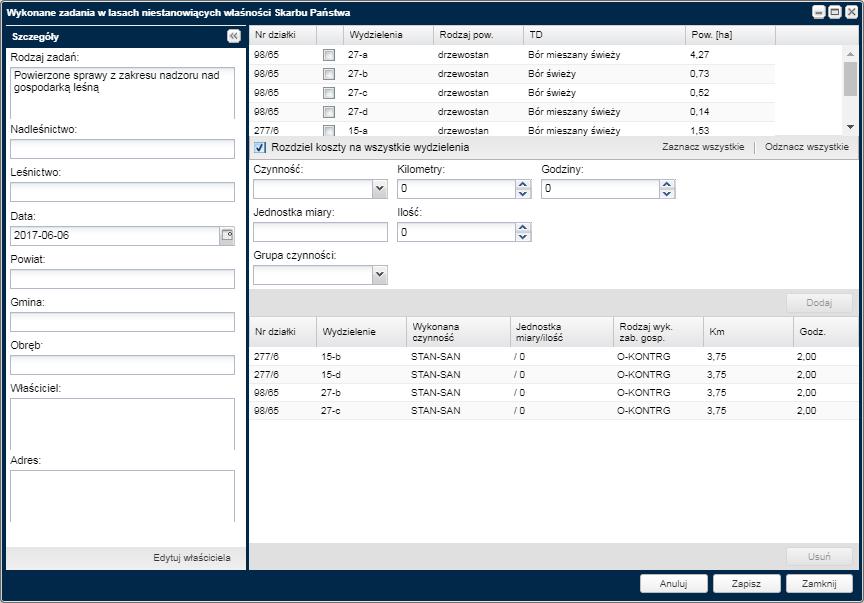The image size is (864, 603).
Task: Open the Grupa czynności dropdown
Action: (x=380, y=275)
